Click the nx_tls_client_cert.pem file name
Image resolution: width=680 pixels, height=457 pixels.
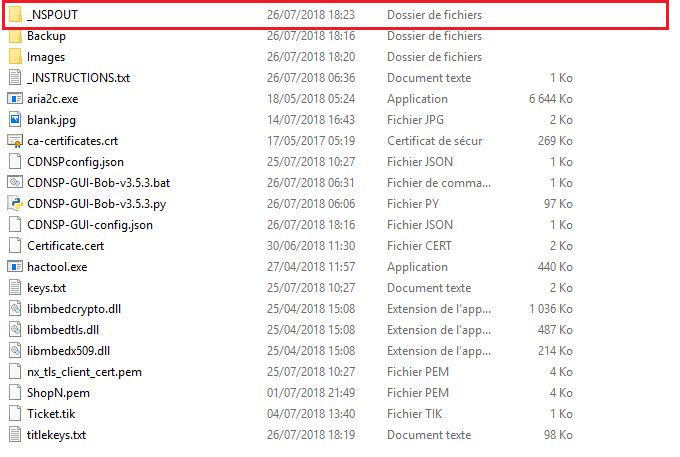[x=84, y=372]
